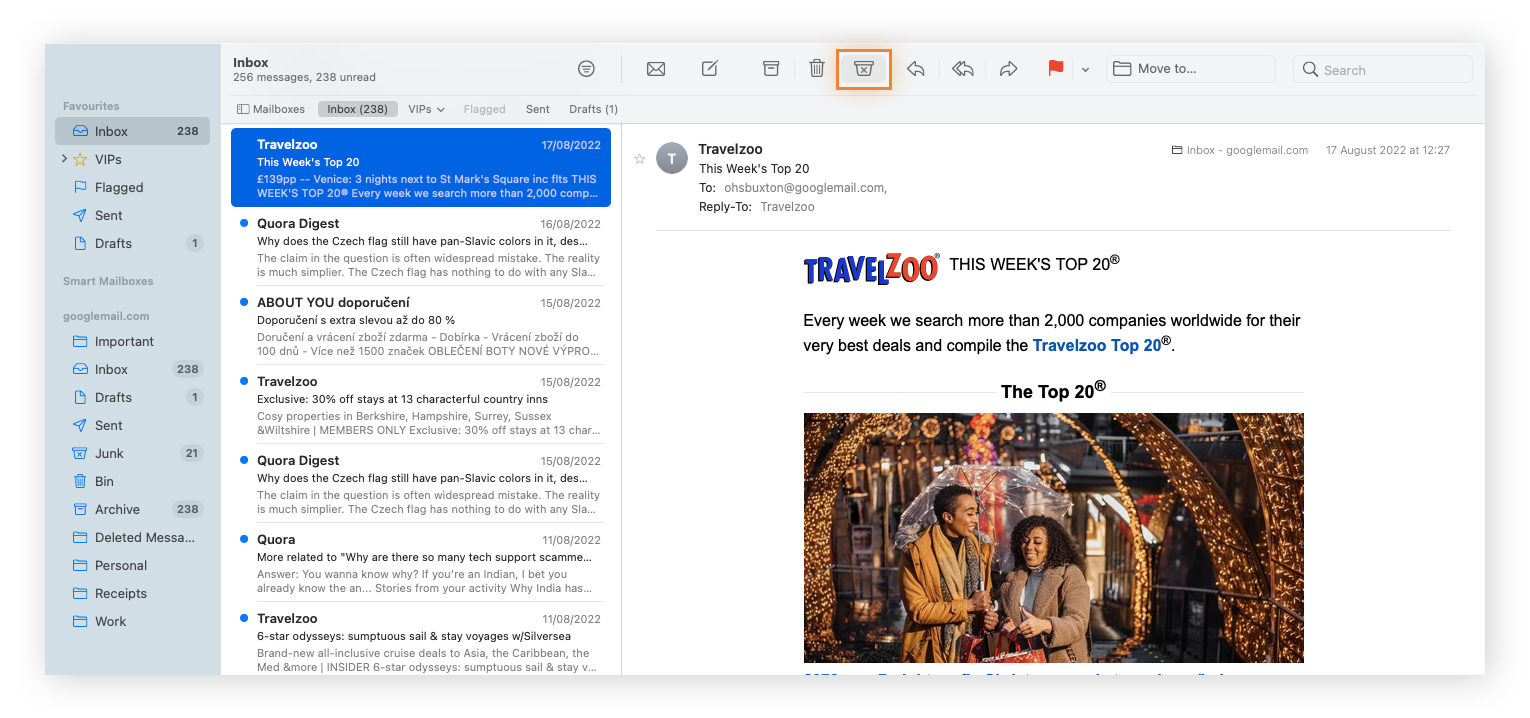The height and width of the screenshot is (718, 1530).
Task: Move selected message to Junk
Action: click(864, 69)
